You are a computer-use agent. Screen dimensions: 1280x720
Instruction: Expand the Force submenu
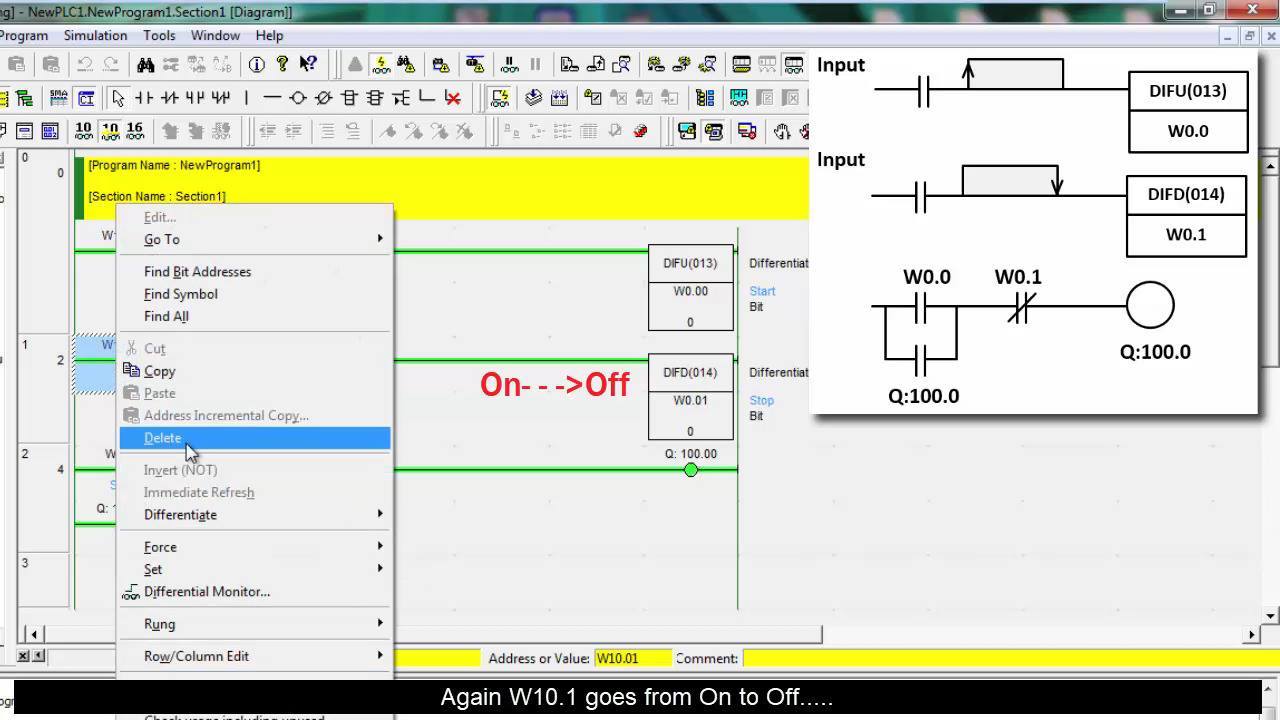tap(255, 547)
